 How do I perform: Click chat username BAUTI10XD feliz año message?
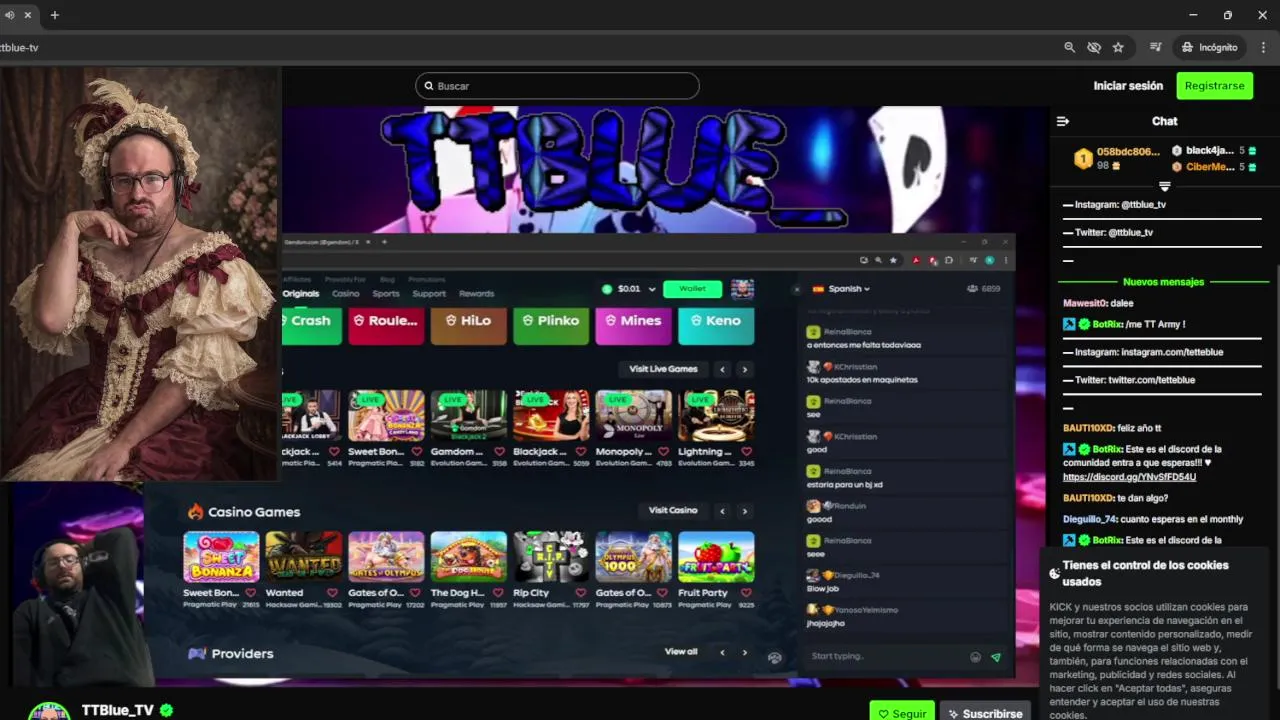(x=1087, y=428)
